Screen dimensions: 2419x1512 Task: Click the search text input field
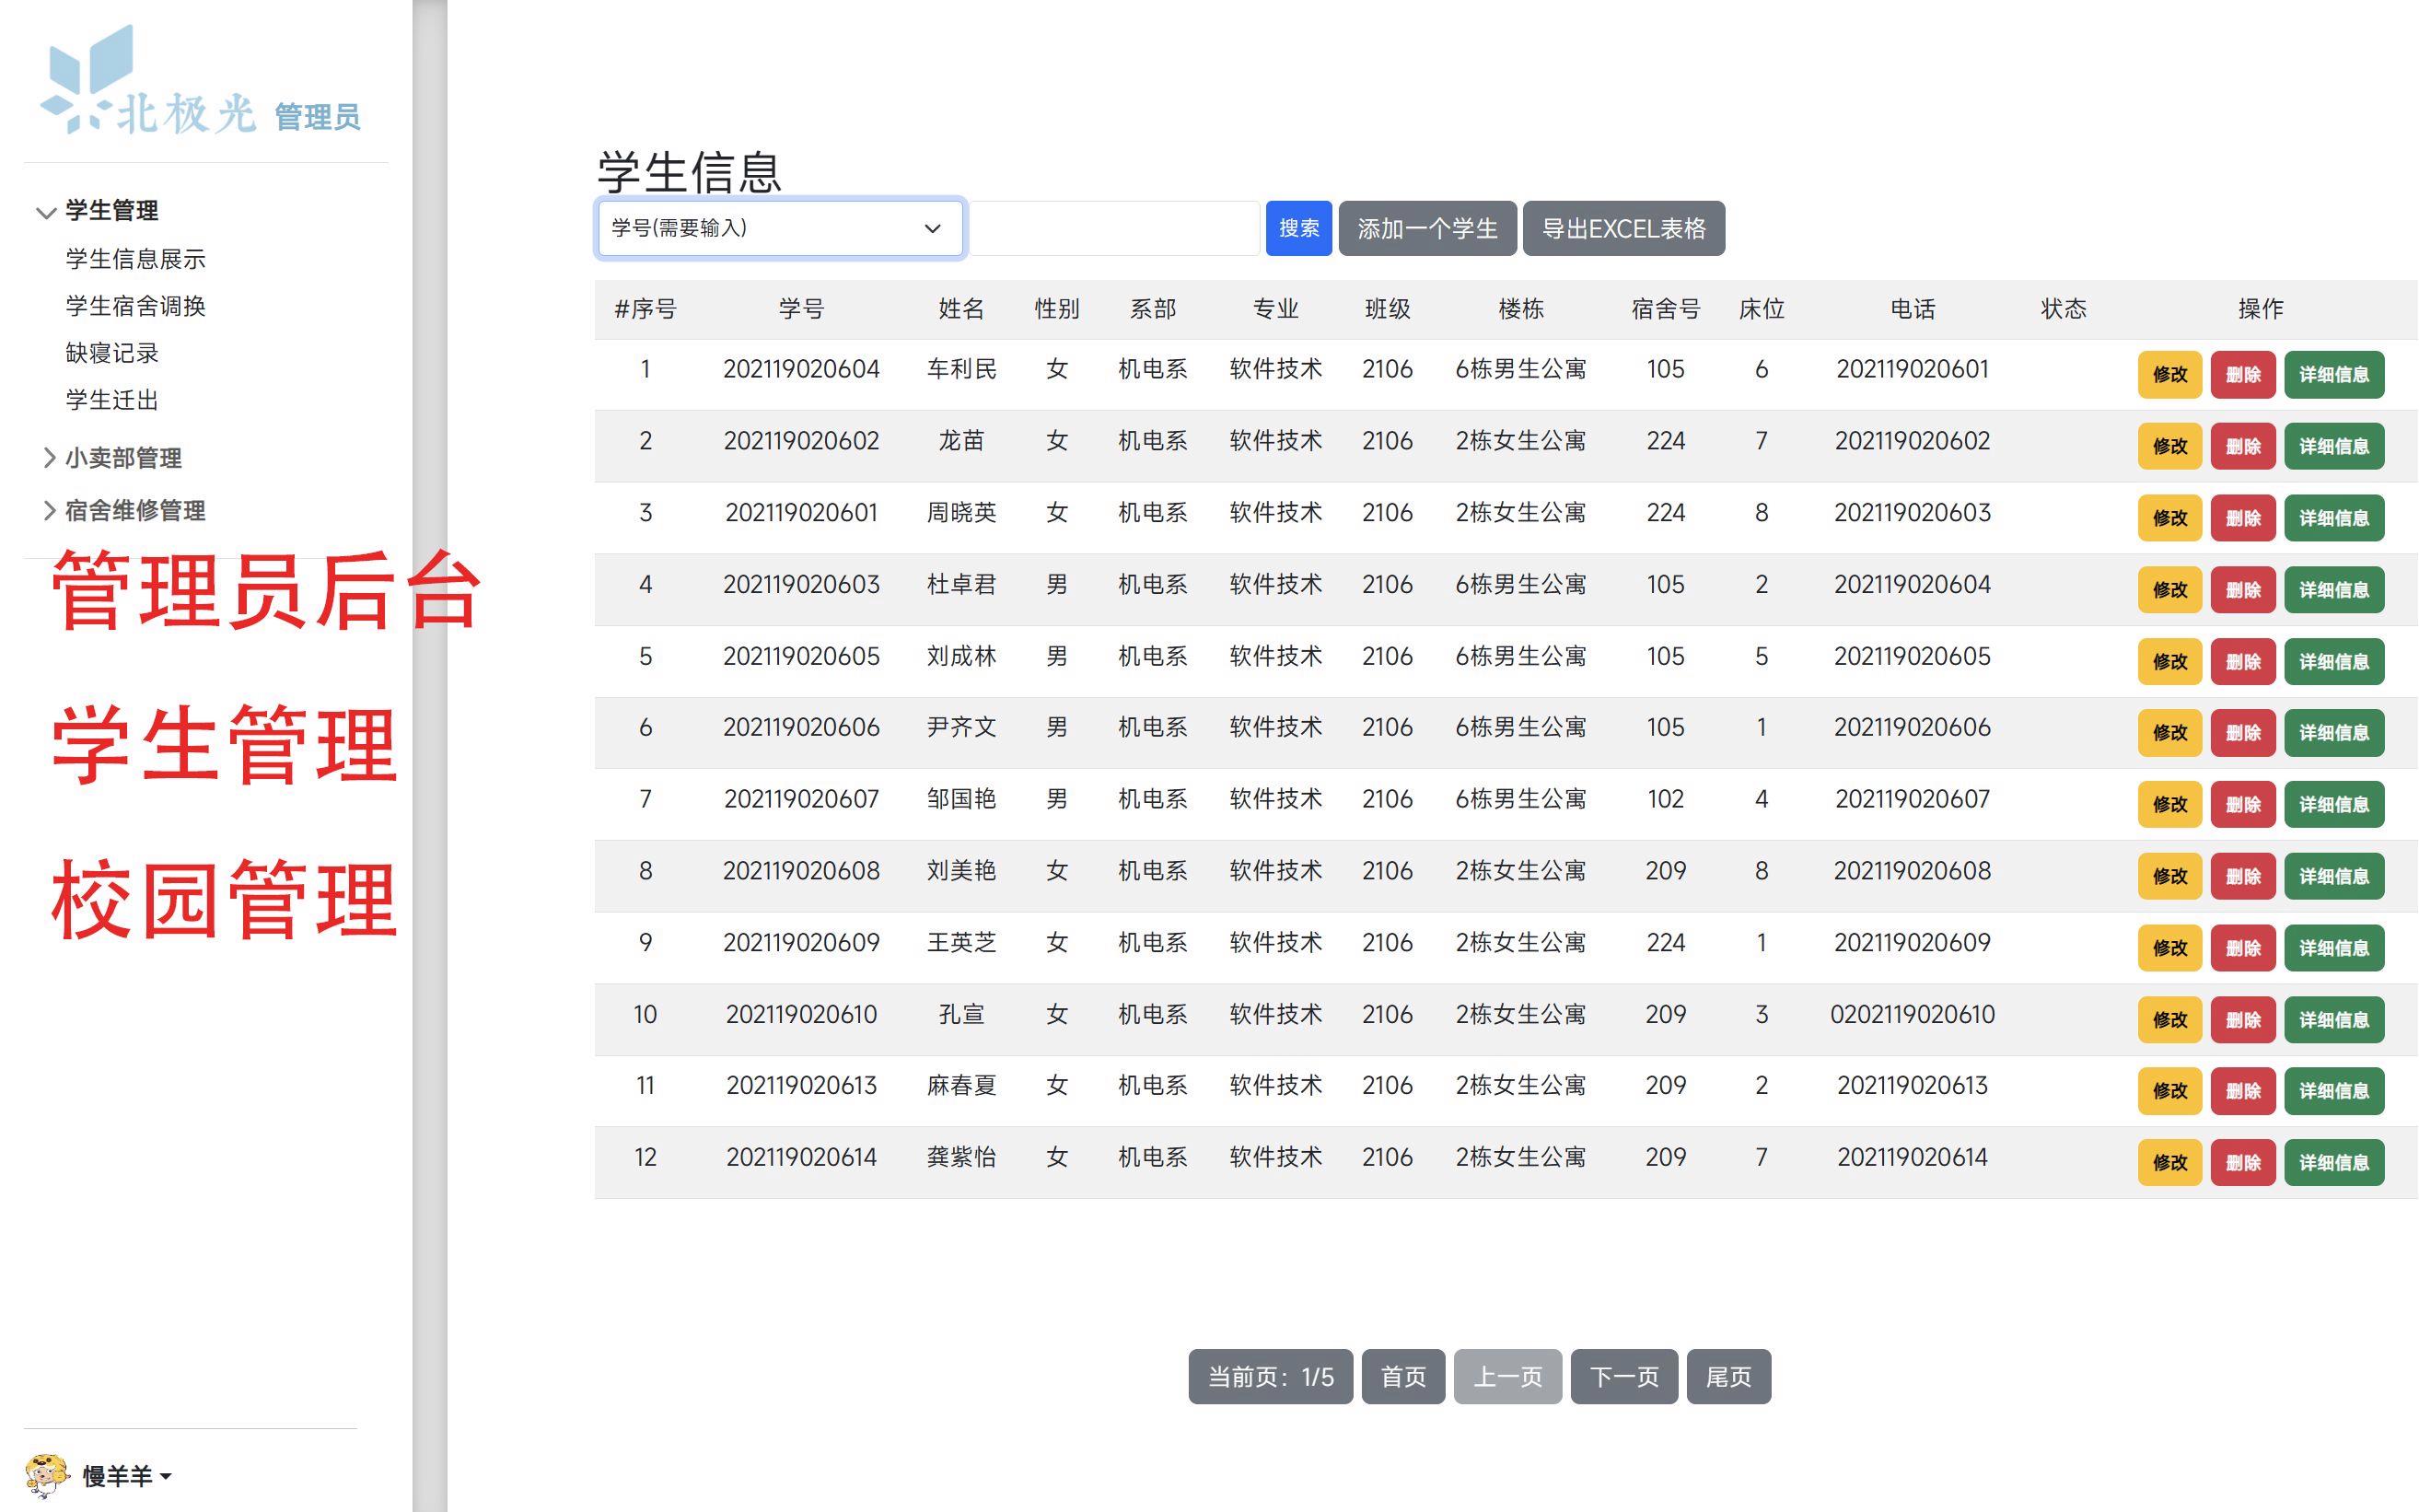[x=1114, y=228]
